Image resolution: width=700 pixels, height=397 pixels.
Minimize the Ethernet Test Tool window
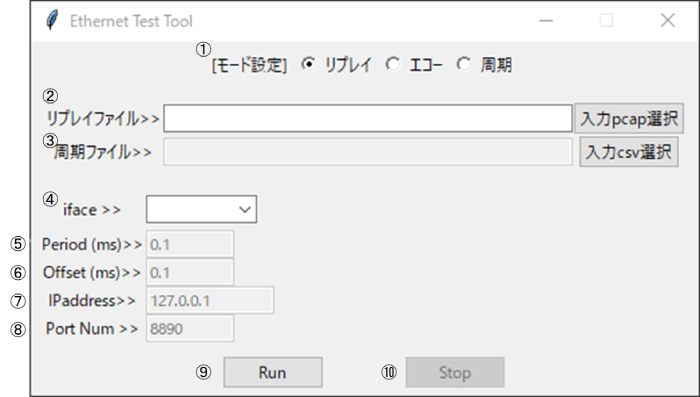(546, 21)
